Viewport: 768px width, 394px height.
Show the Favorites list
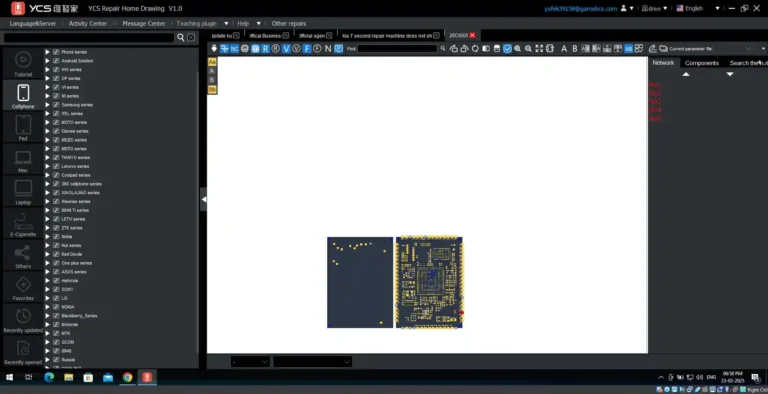tap(23, 288)
